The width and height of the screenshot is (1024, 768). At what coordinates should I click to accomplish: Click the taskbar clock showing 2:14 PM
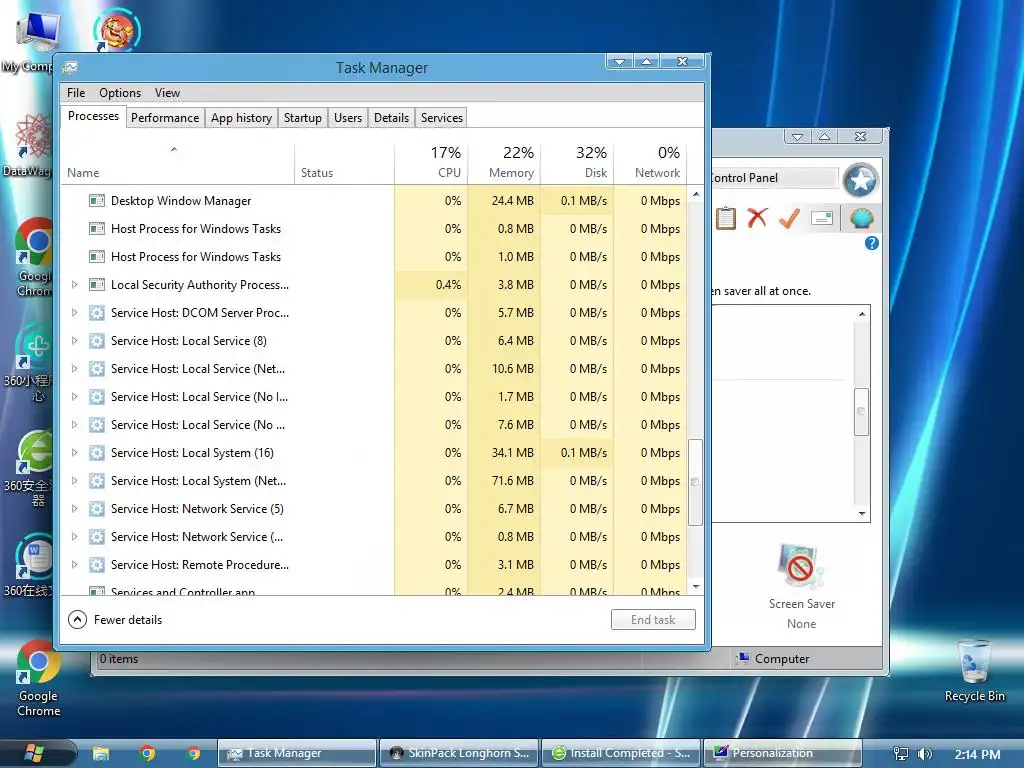coord(977,754)
